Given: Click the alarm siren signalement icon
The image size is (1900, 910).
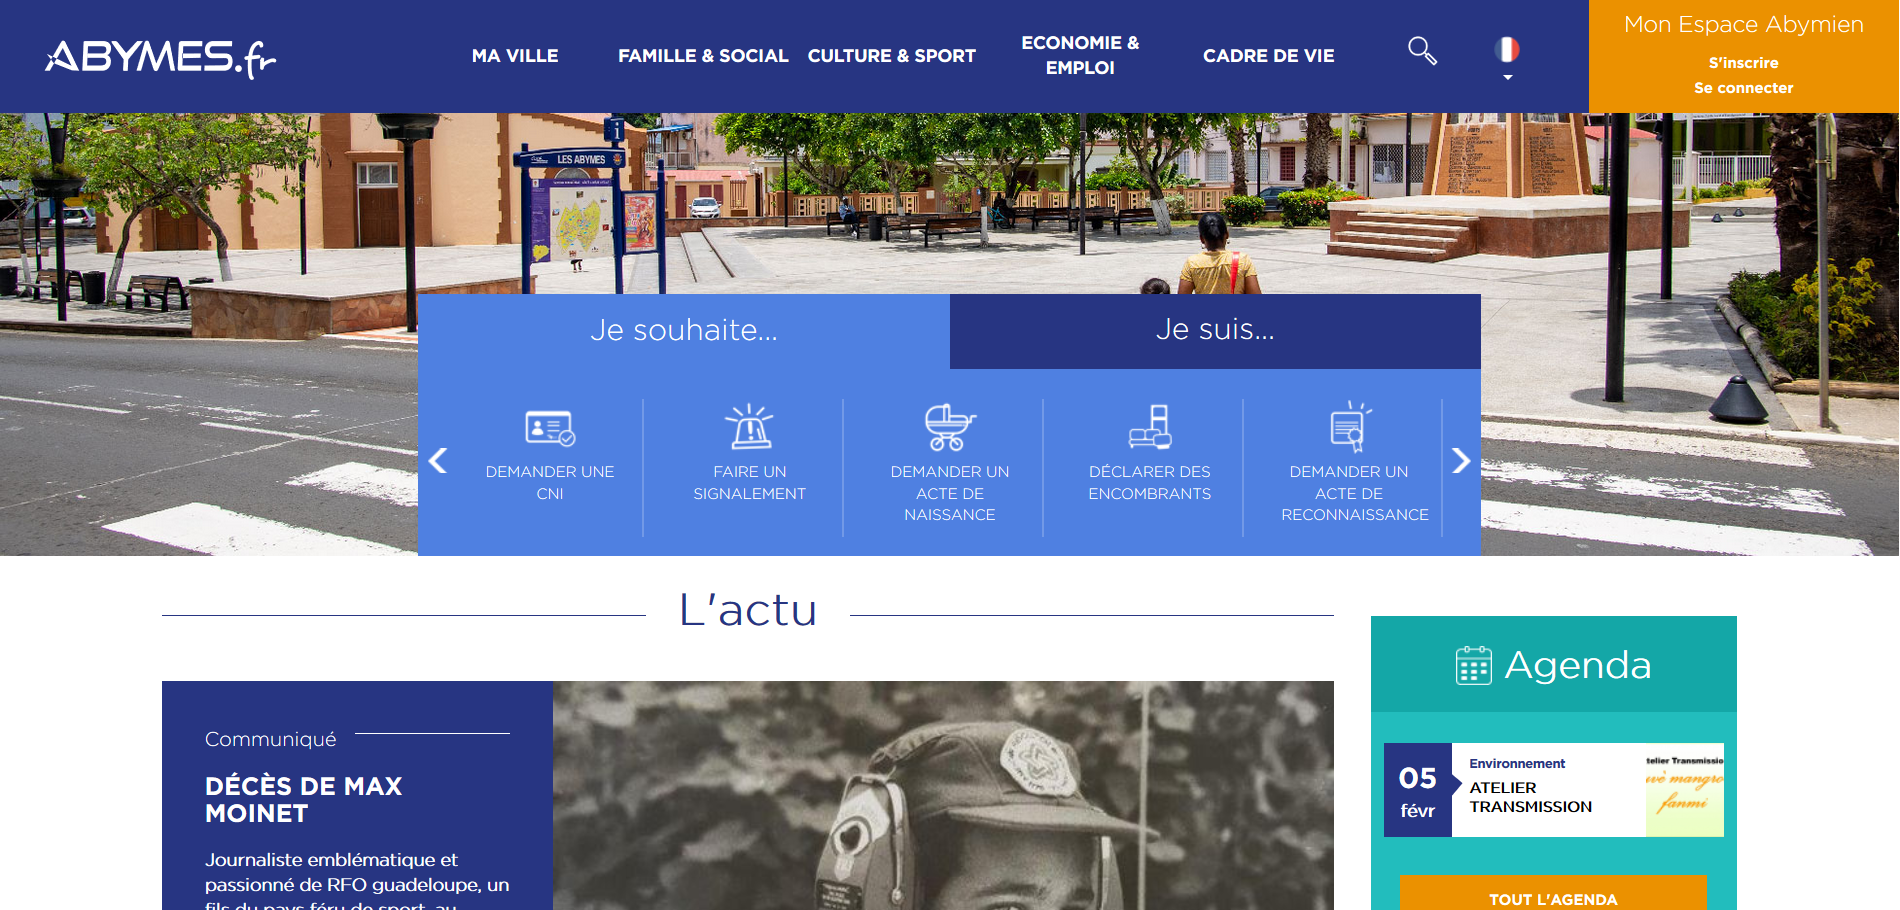Looking at the screenshot, I should (749, 427).
